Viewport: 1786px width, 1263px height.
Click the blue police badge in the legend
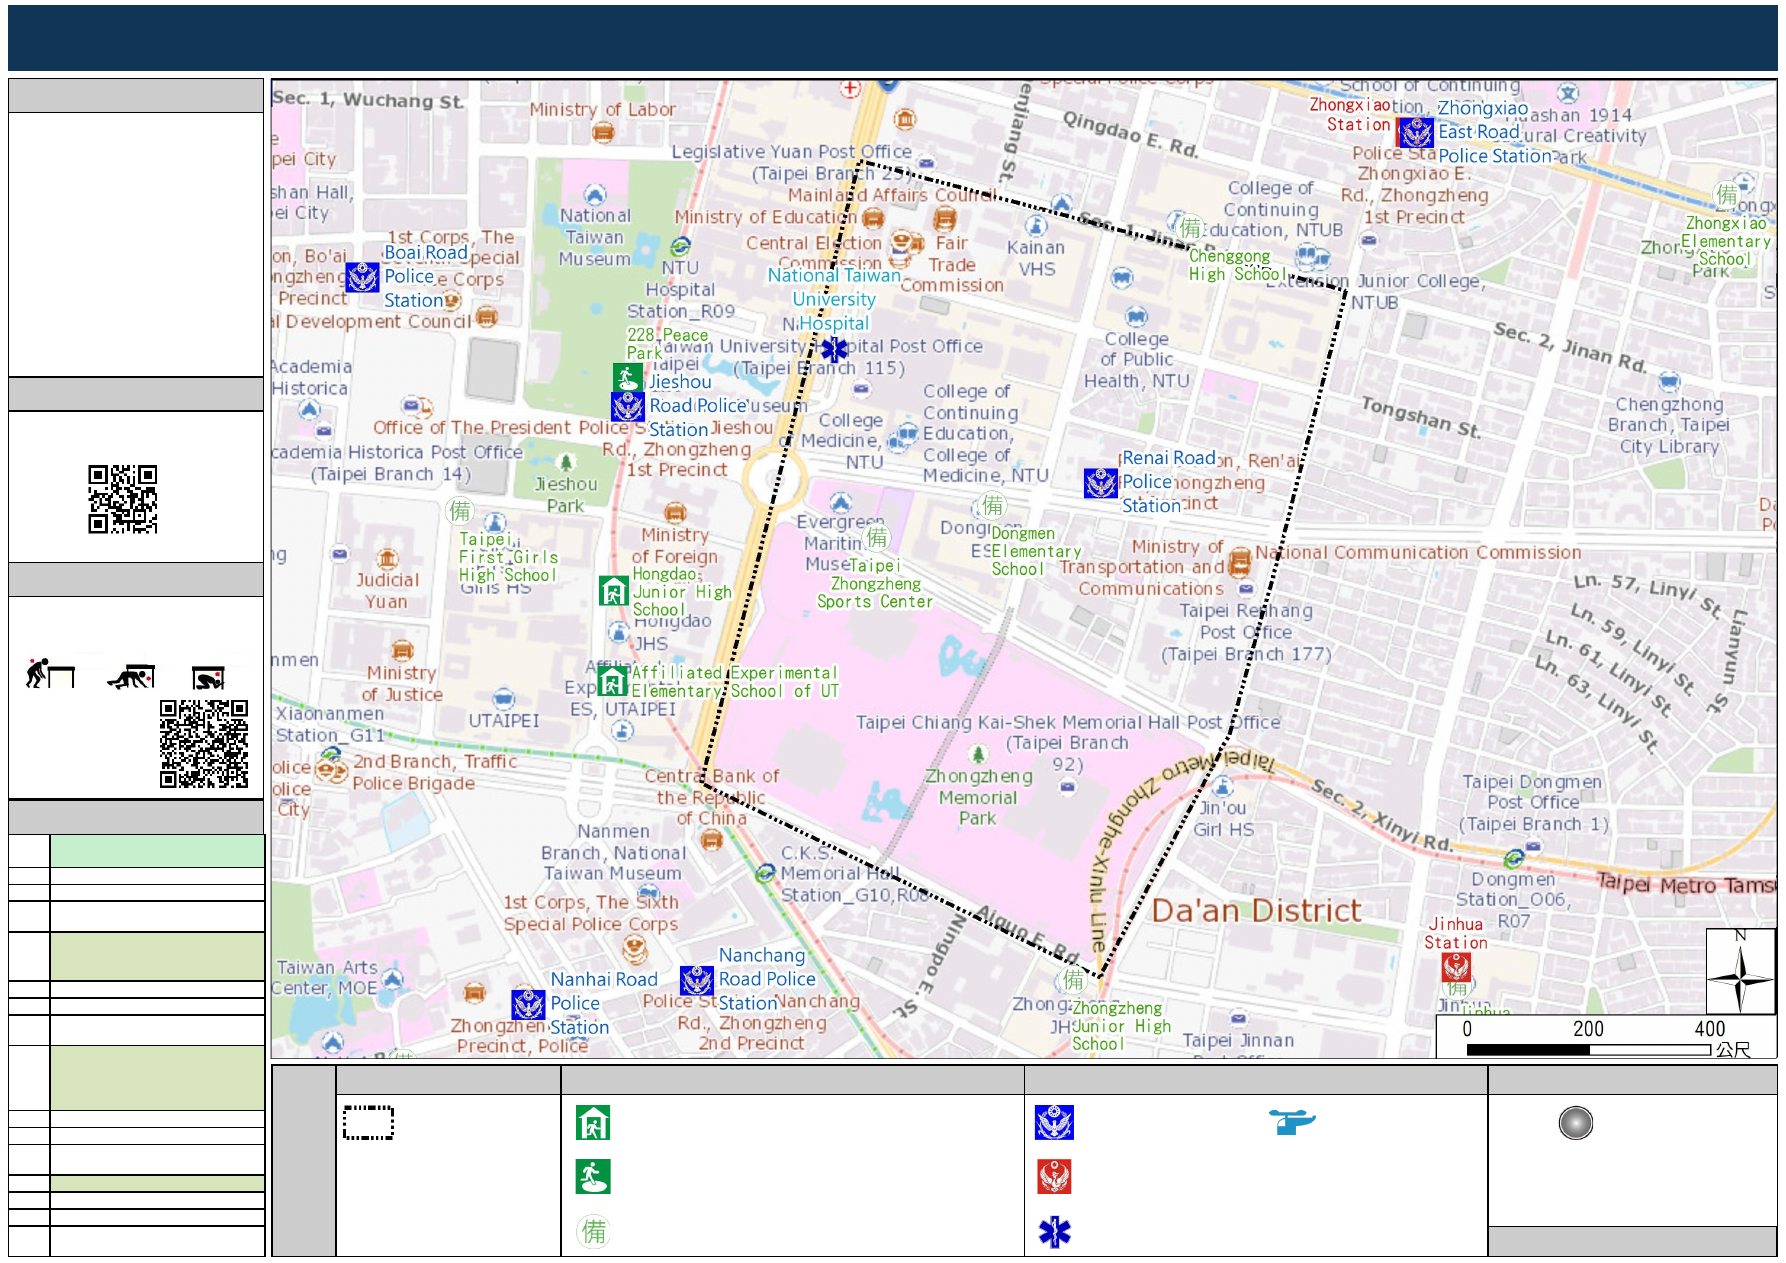[1054, 1123]
